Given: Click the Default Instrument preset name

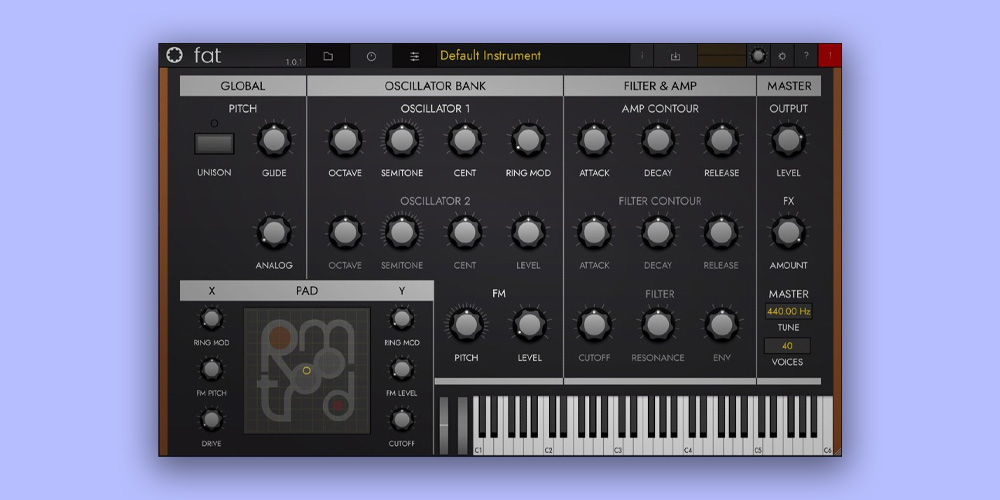Looking at the screenshot, I should tap(490, 55).
